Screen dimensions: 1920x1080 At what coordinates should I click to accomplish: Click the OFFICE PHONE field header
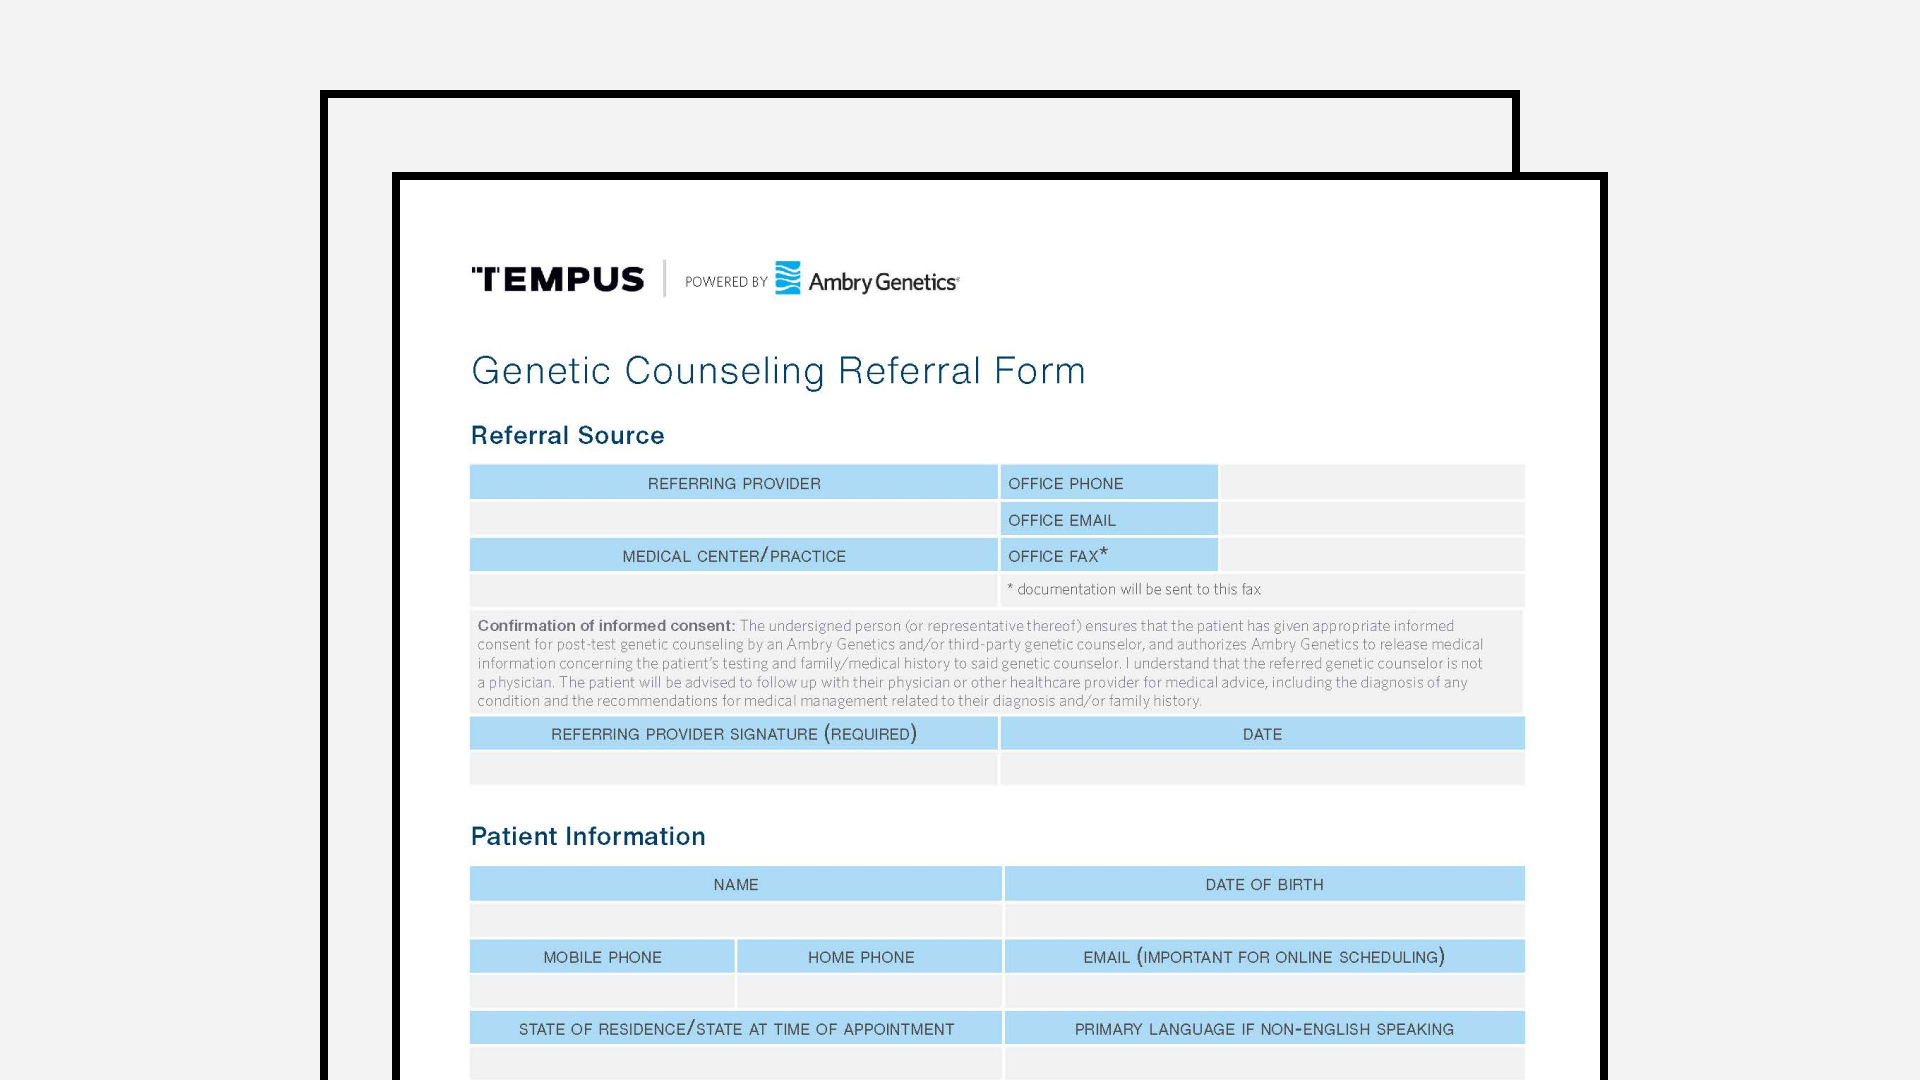click(x=1108, y=481)
